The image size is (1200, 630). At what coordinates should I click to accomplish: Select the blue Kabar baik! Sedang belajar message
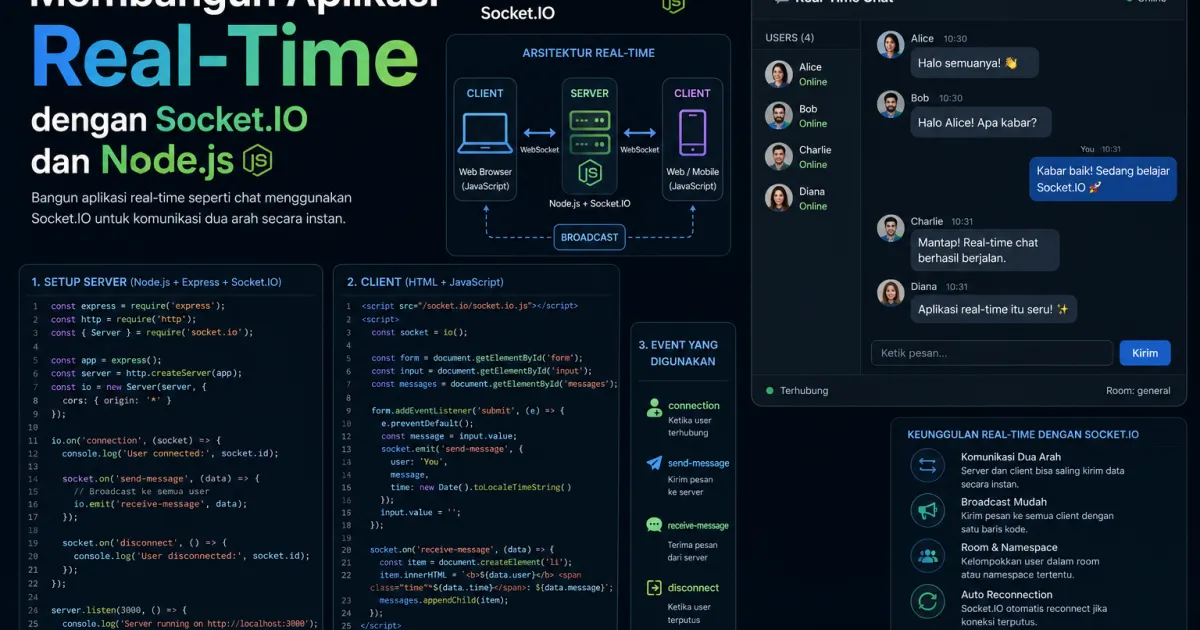1102,179
